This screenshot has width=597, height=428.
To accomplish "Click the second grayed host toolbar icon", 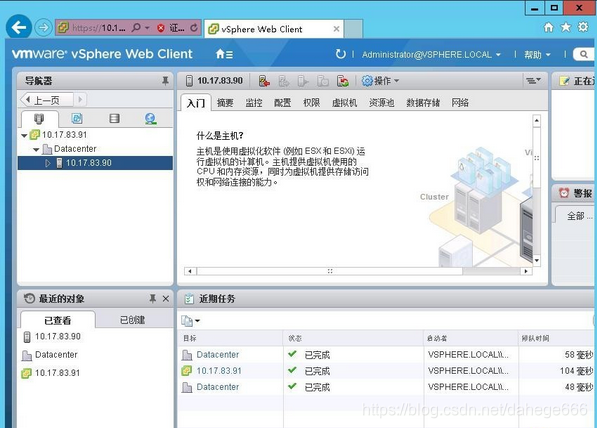I will tap(284, 81).
